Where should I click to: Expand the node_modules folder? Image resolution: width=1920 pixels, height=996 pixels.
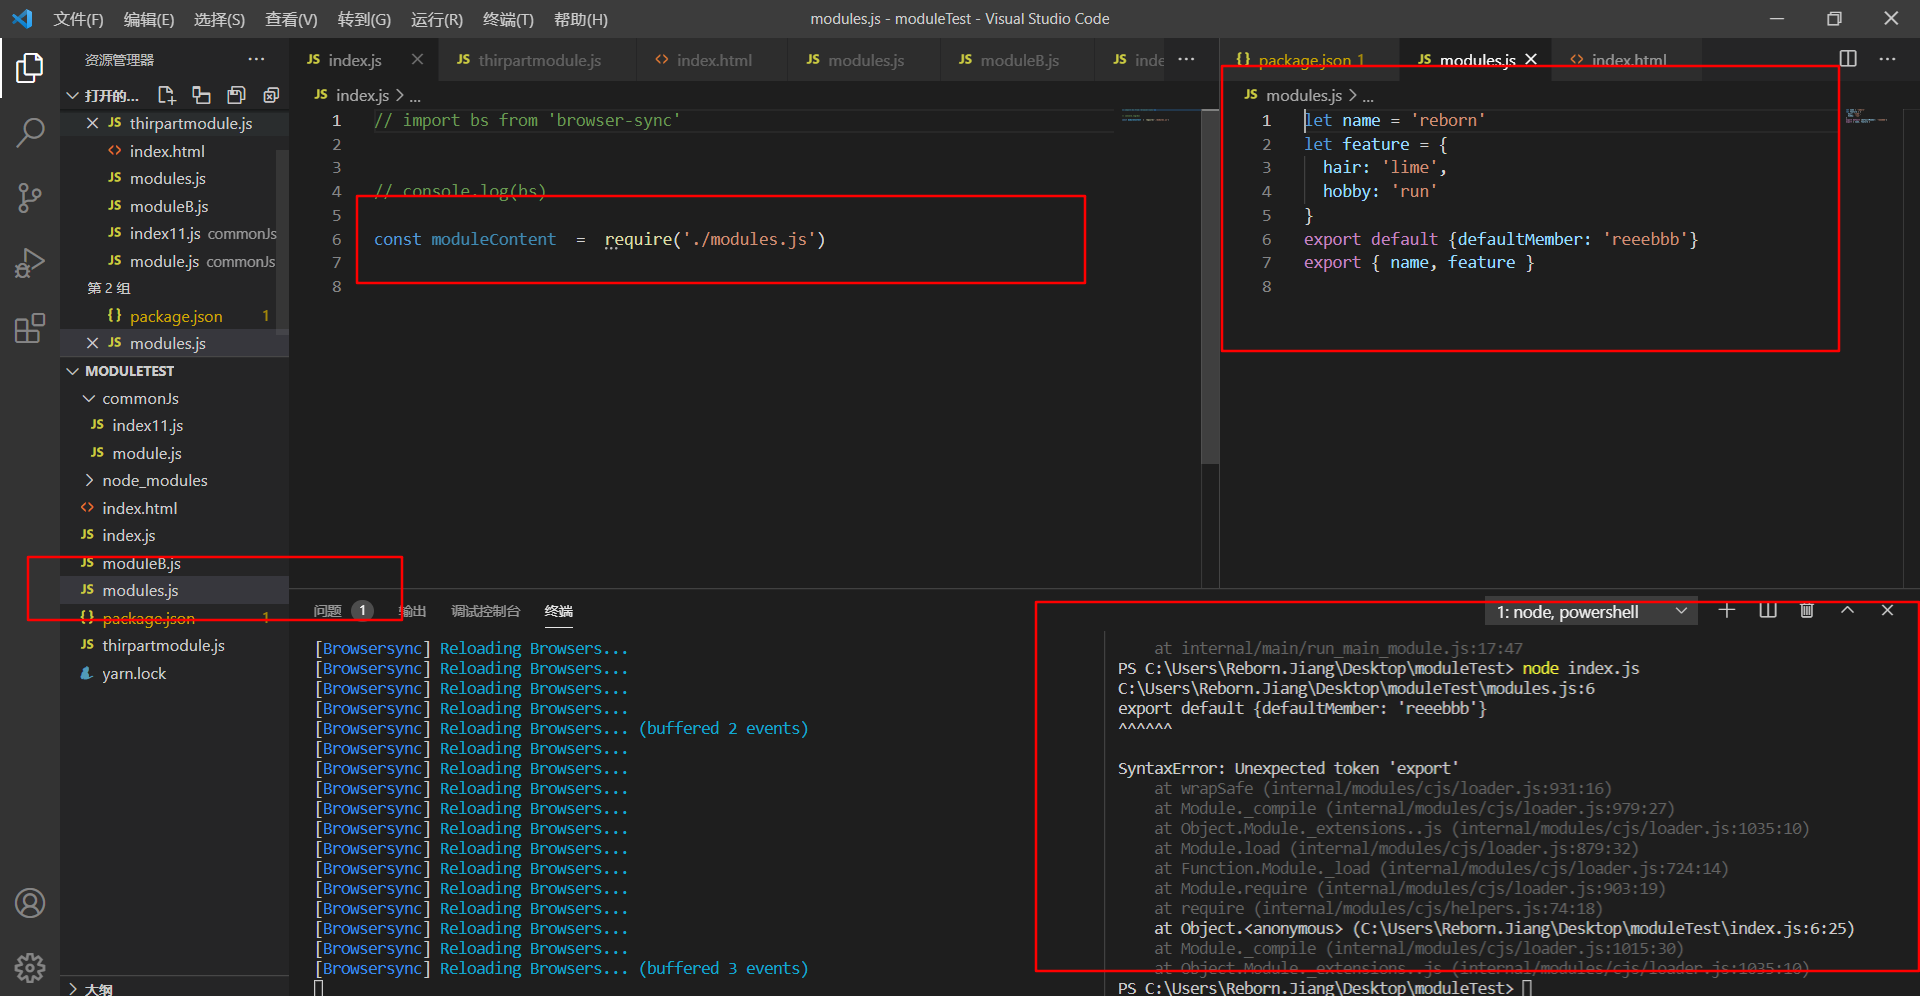(x=155, y=480)
